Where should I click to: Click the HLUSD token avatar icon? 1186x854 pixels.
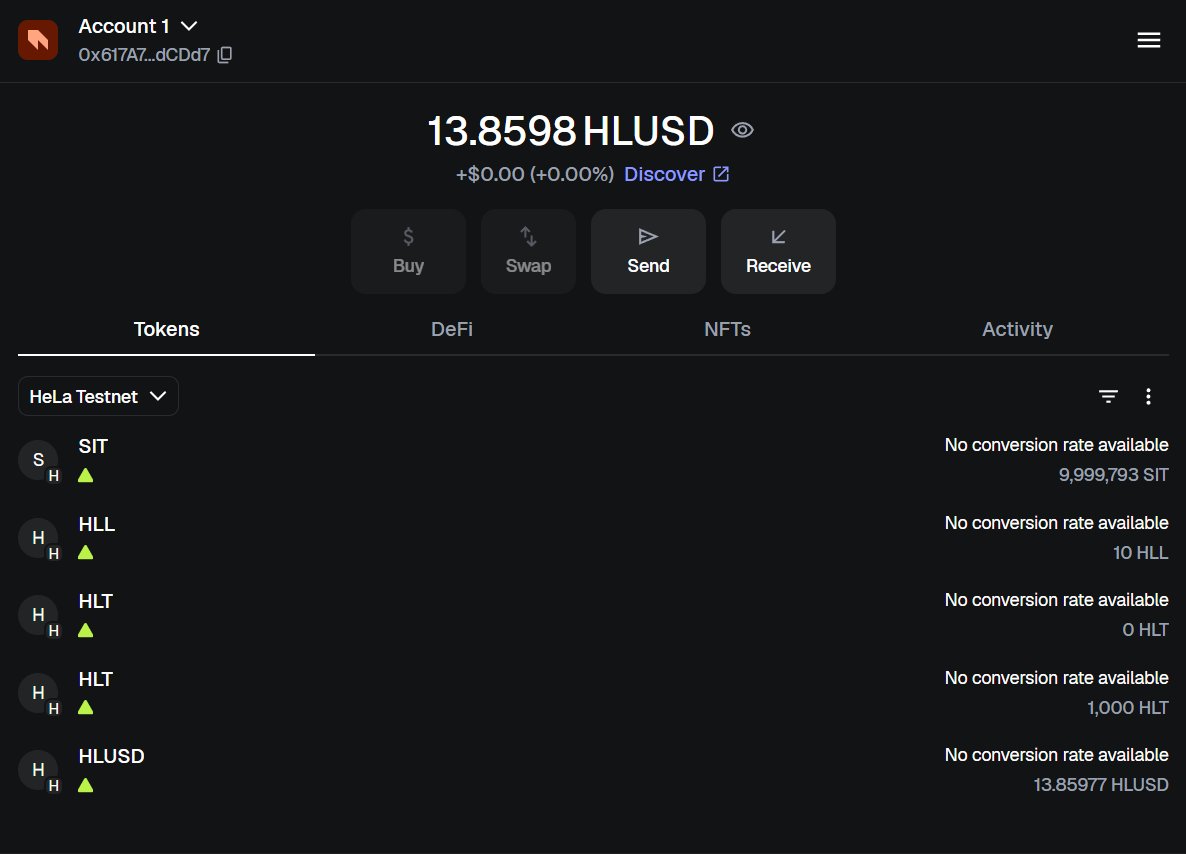tap(38, 770)
